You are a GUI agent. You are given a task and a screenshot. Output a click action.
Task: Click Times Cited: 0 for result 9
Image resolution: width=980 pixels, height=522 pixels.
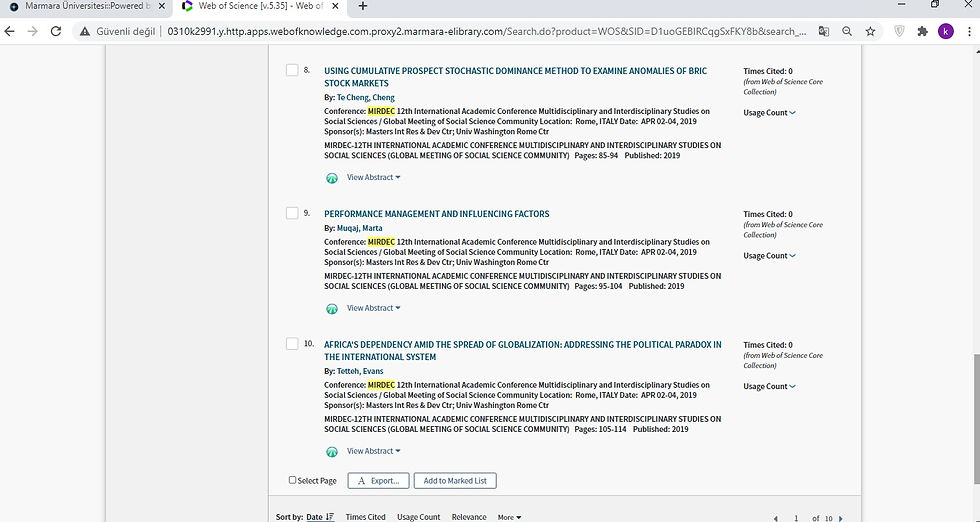(768, 214)
